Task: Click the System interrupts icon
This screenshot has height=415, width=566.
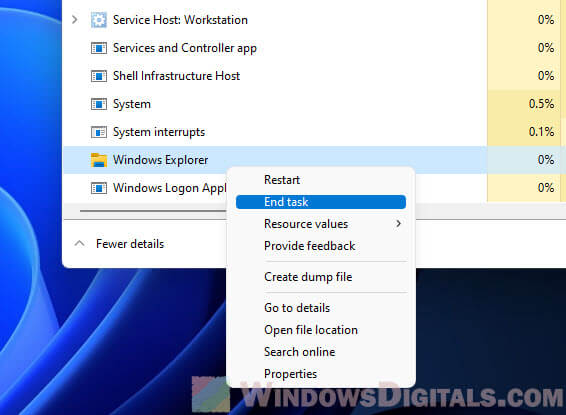Action: click(x=99, y=132)
